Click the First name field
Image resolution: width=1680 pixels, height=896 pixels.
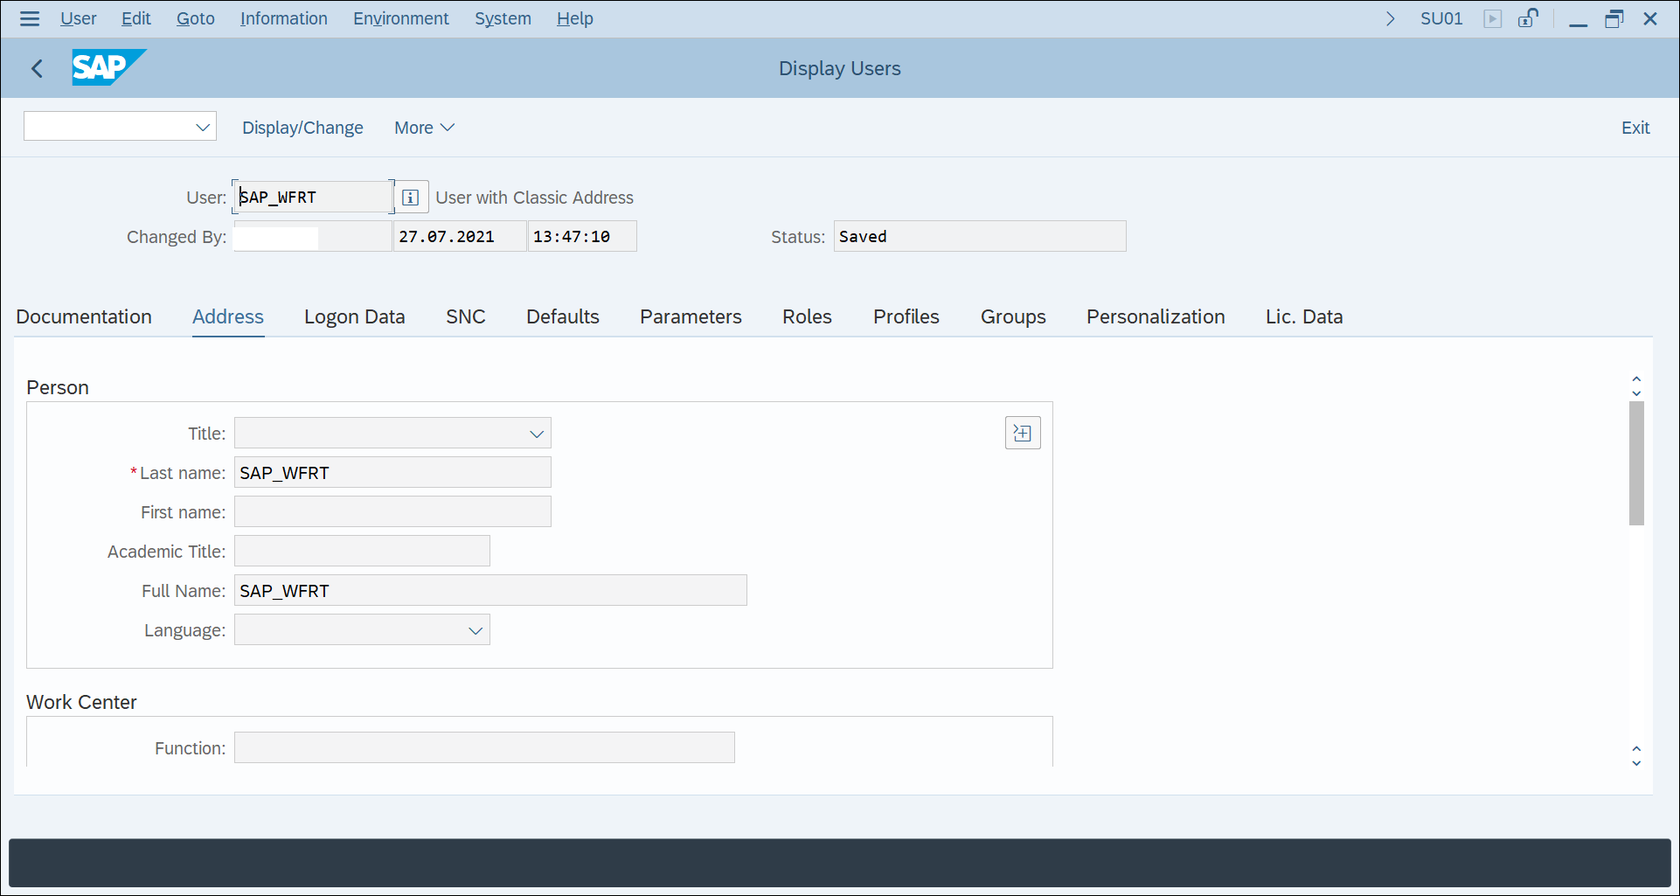[392, 512]
